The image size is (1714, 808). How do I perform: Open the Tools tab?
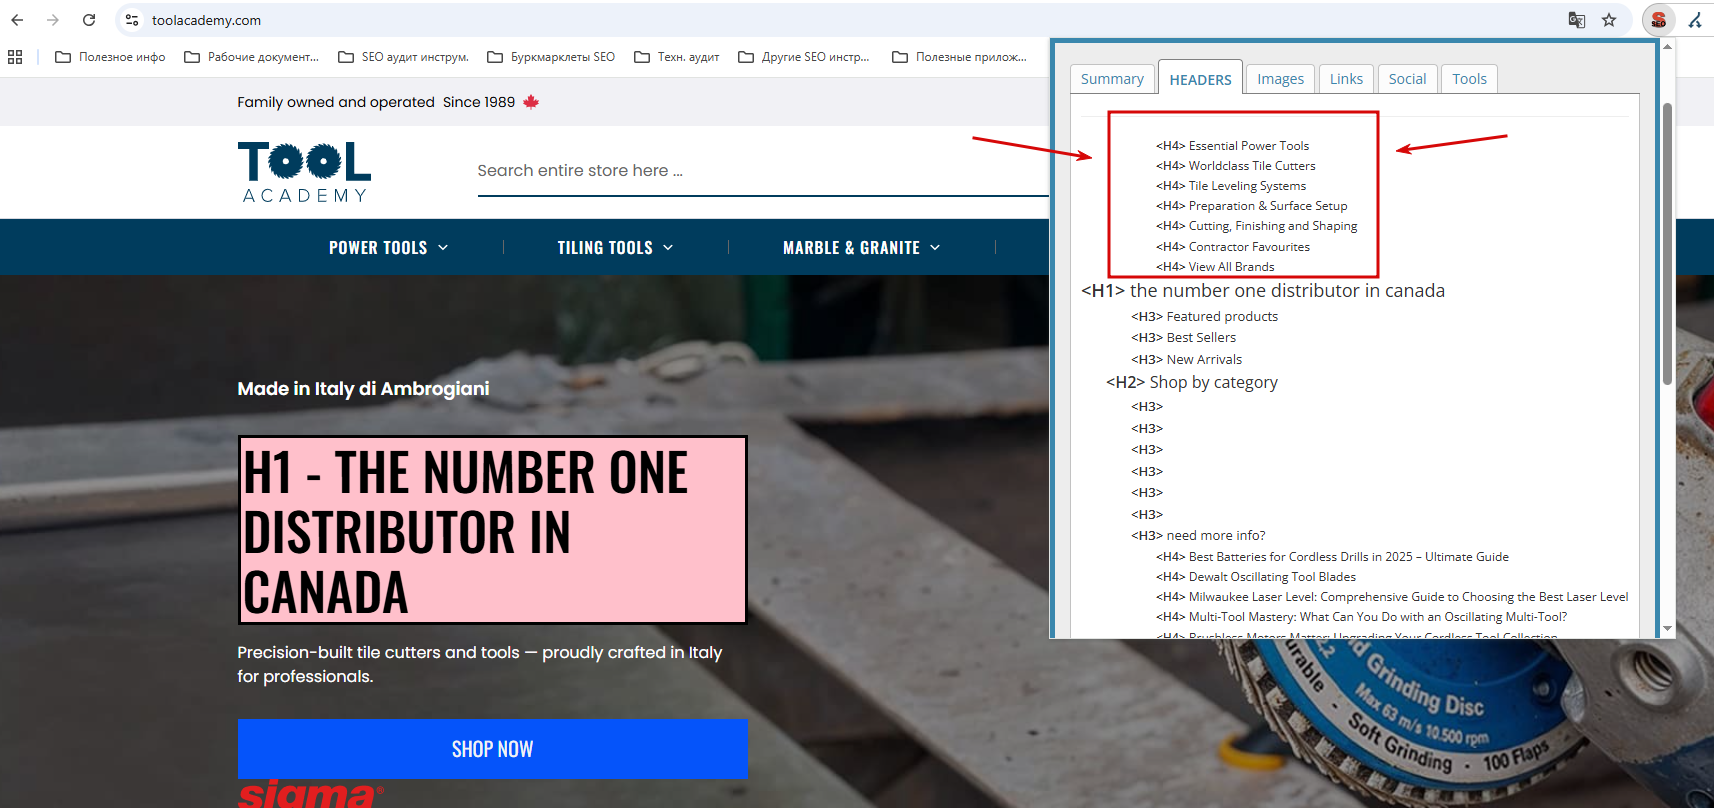1469,79
